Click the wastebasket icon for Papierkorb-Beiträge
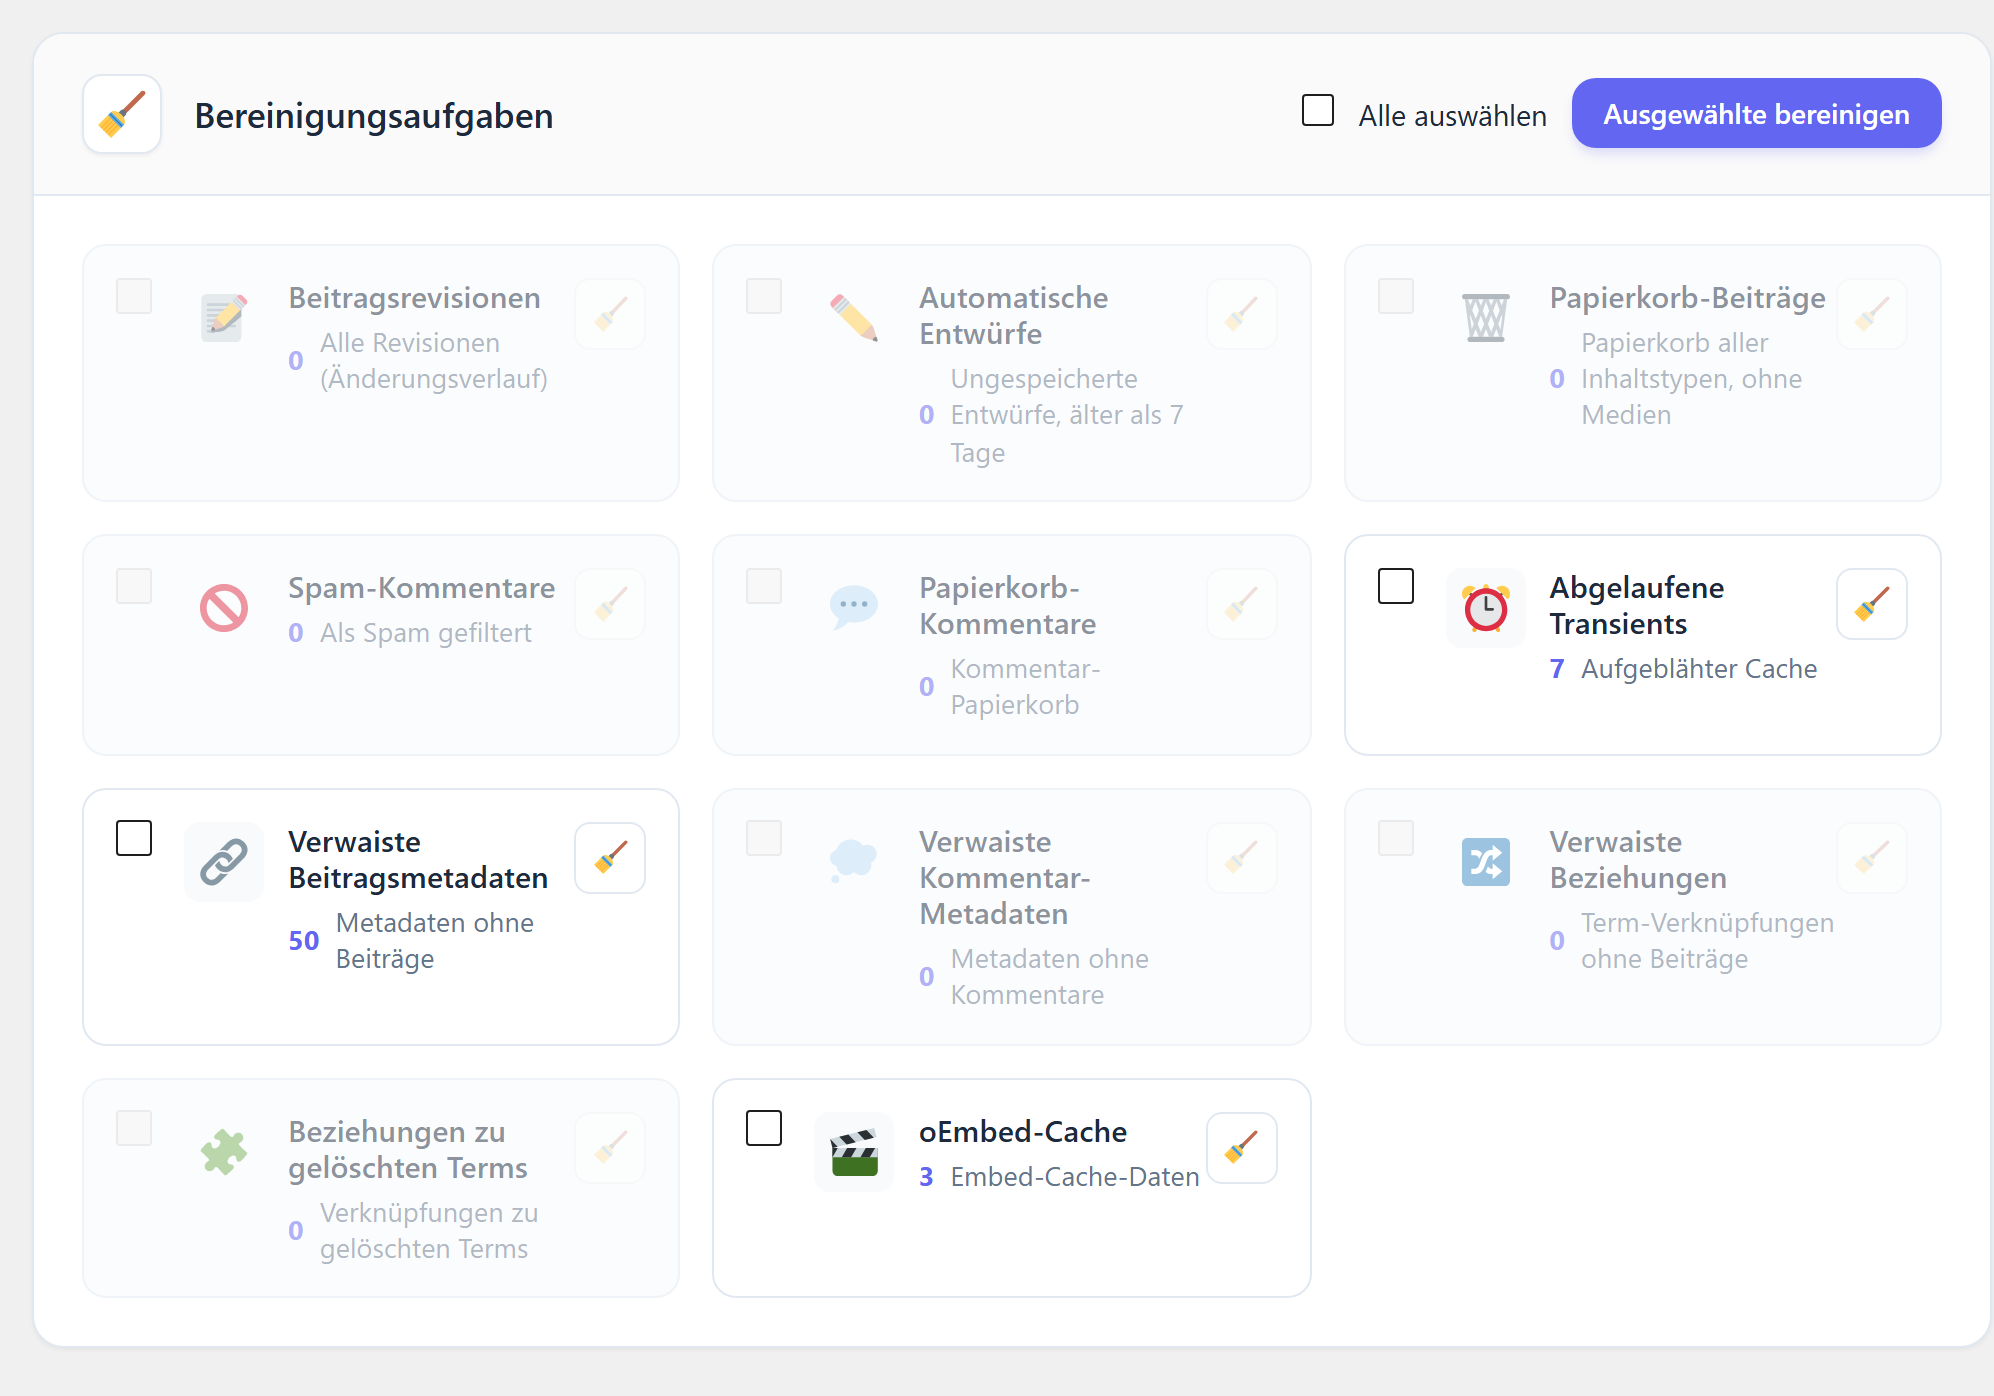 pyautogui.click(x=1485, y=318)
